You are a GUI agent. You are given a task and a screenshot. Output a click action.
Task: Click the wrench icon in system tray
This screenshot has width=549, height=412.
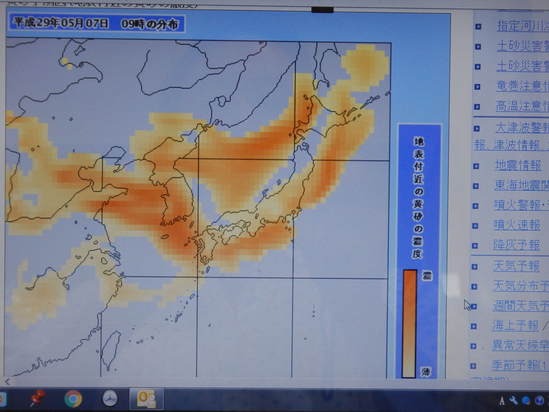click(514, 400)
